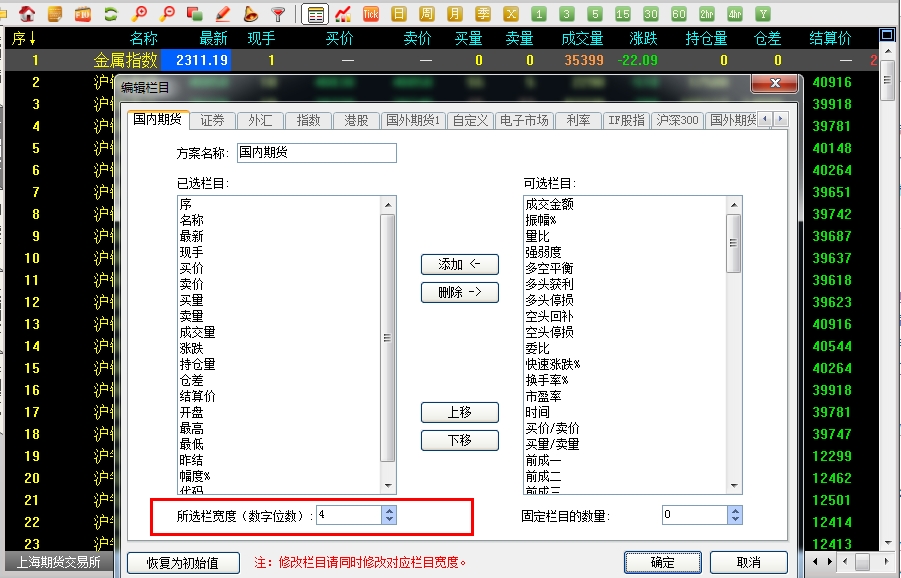Confirm changes with 确定 button
Viewport: 901px width, 578px height.
click(x=662, y=562)
